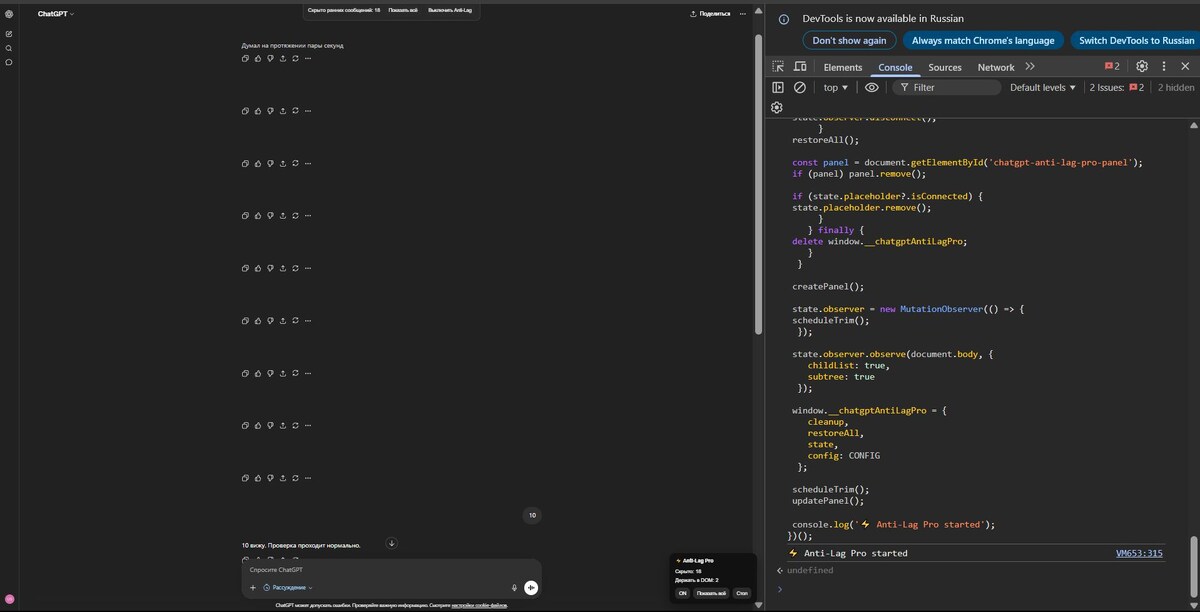
Task: Click the Стоп button in Anti-Lag panel
Action: (741, 593)
